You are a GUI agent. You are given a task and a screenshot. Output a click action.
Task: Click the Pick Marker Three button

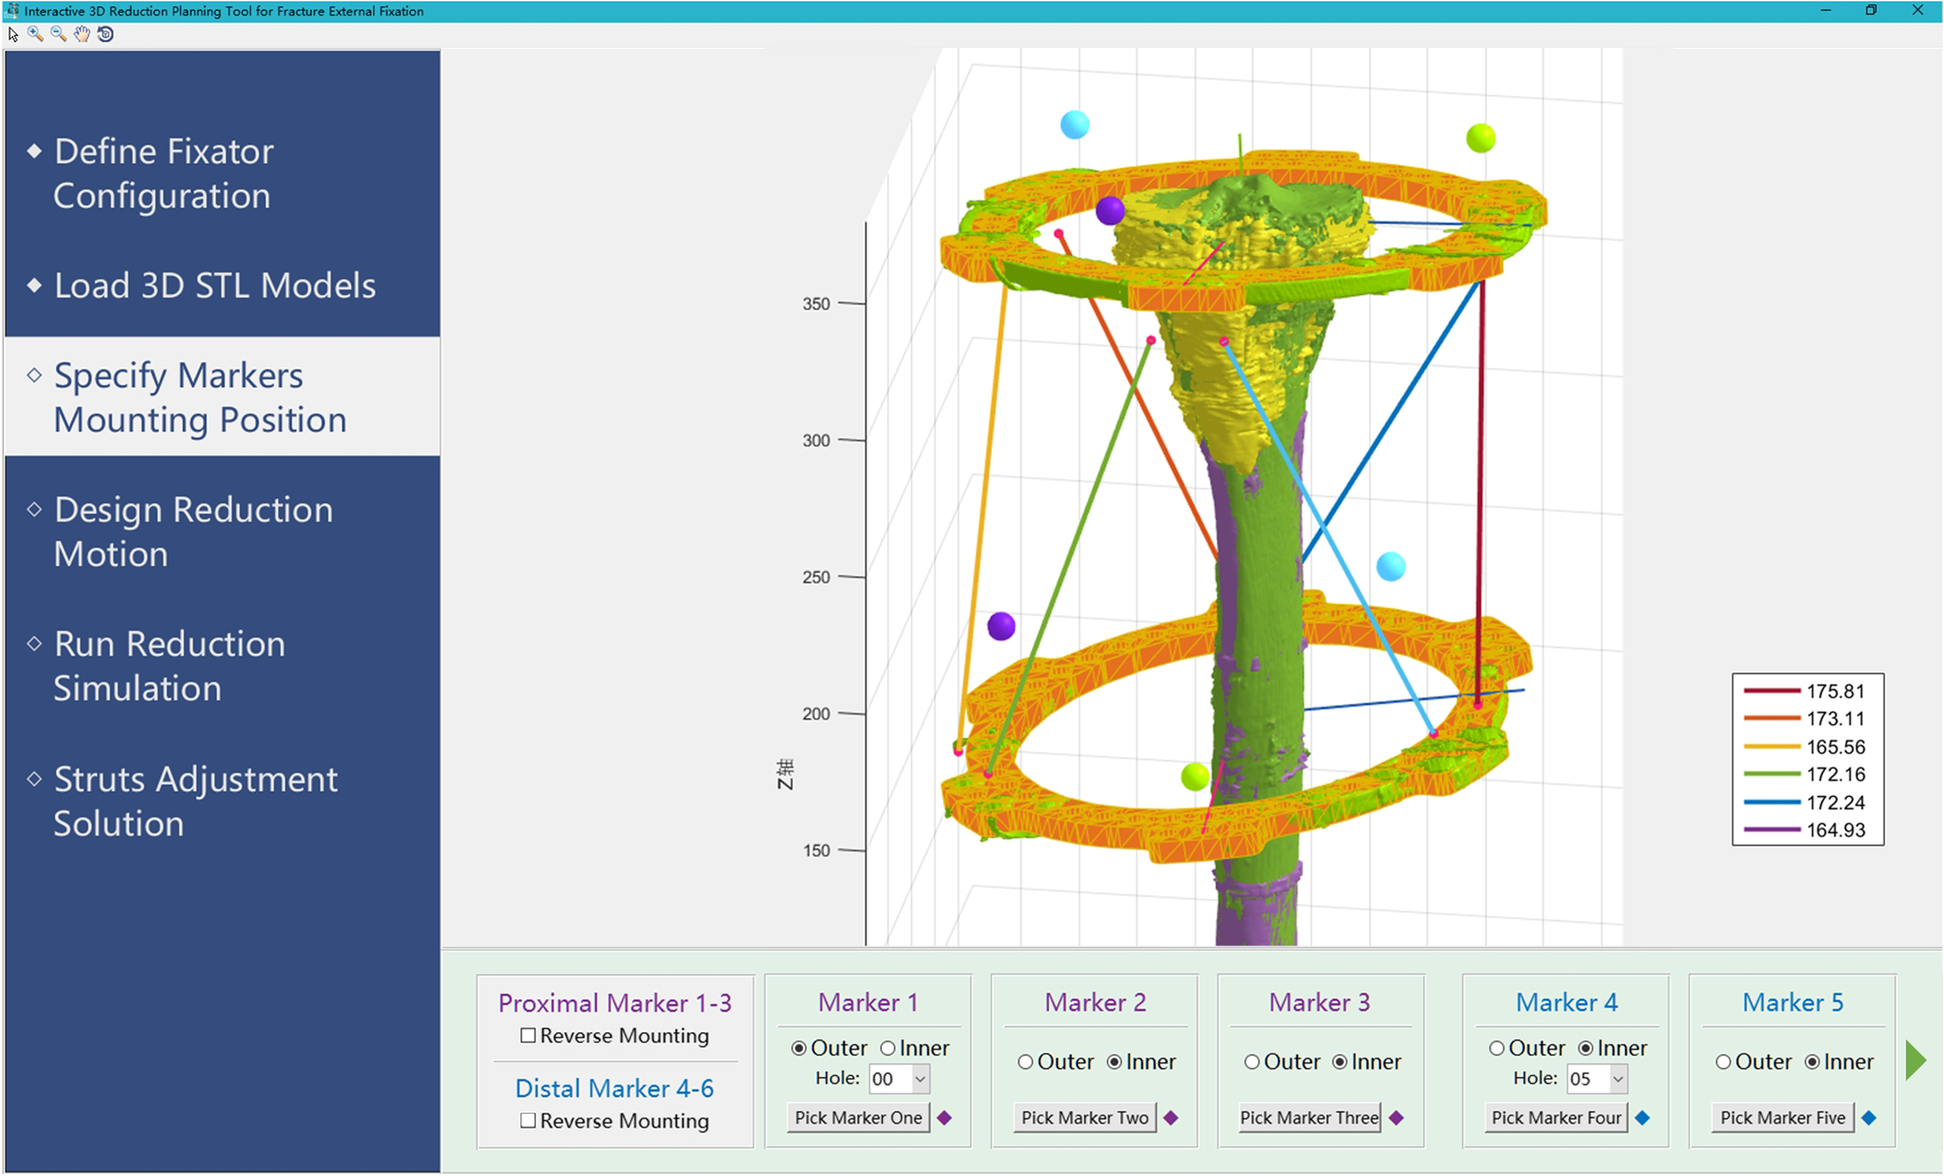point(1309,1117)
